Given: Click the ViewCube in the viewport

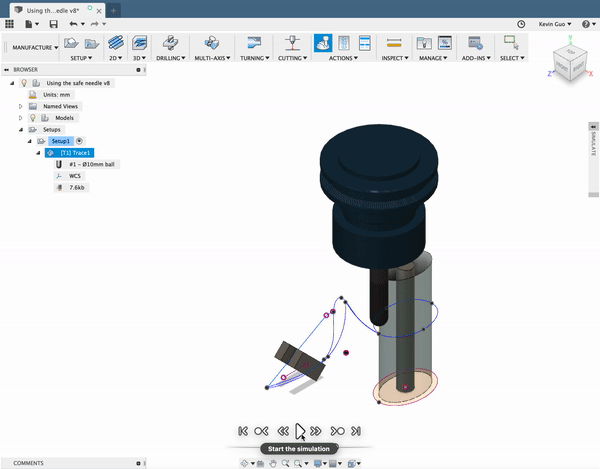Looking at the screenshot, I should pyautogui.click(x=570, y=64).
